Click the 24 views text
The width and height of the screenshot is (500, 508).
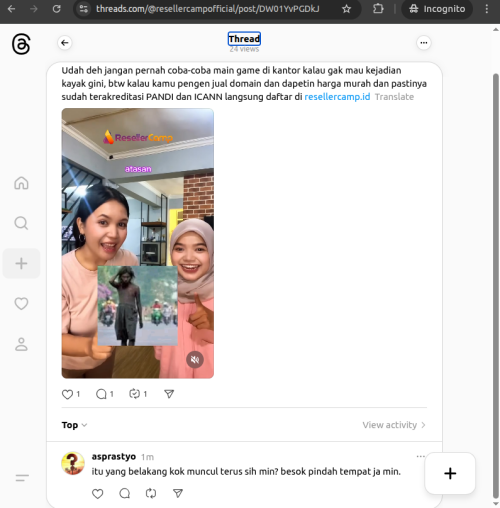pos(244,49)
